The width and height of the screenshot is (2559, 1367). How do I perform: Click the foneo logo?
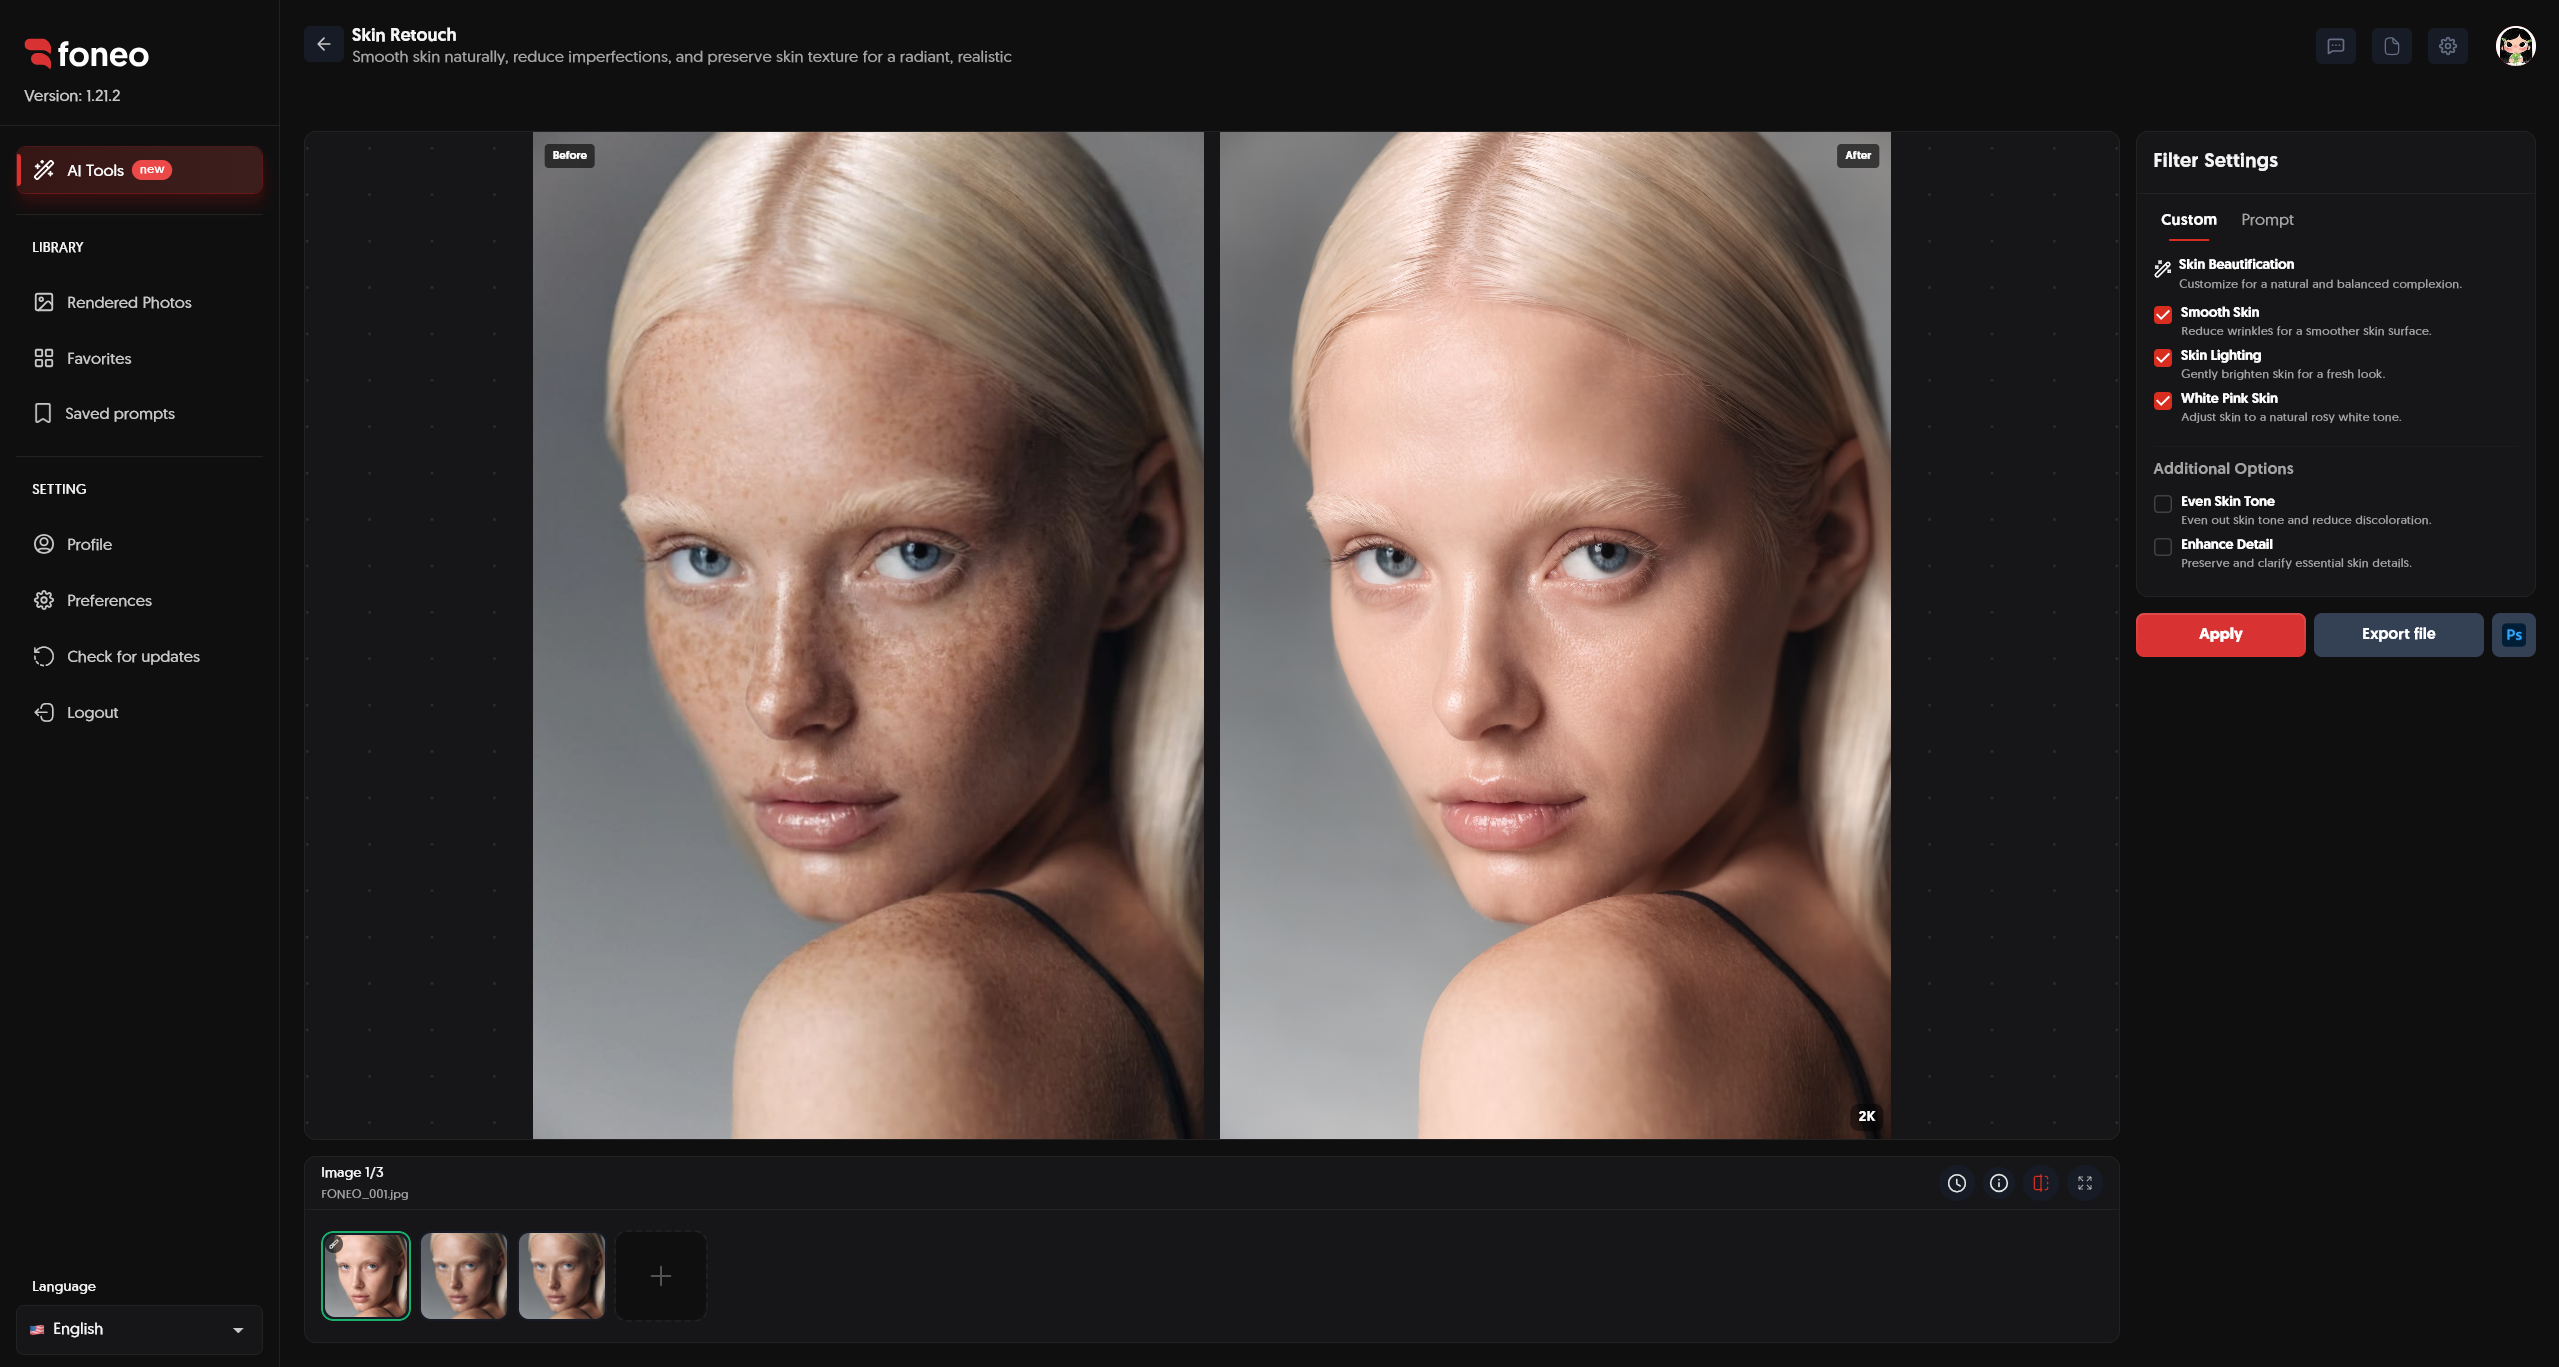87,54
